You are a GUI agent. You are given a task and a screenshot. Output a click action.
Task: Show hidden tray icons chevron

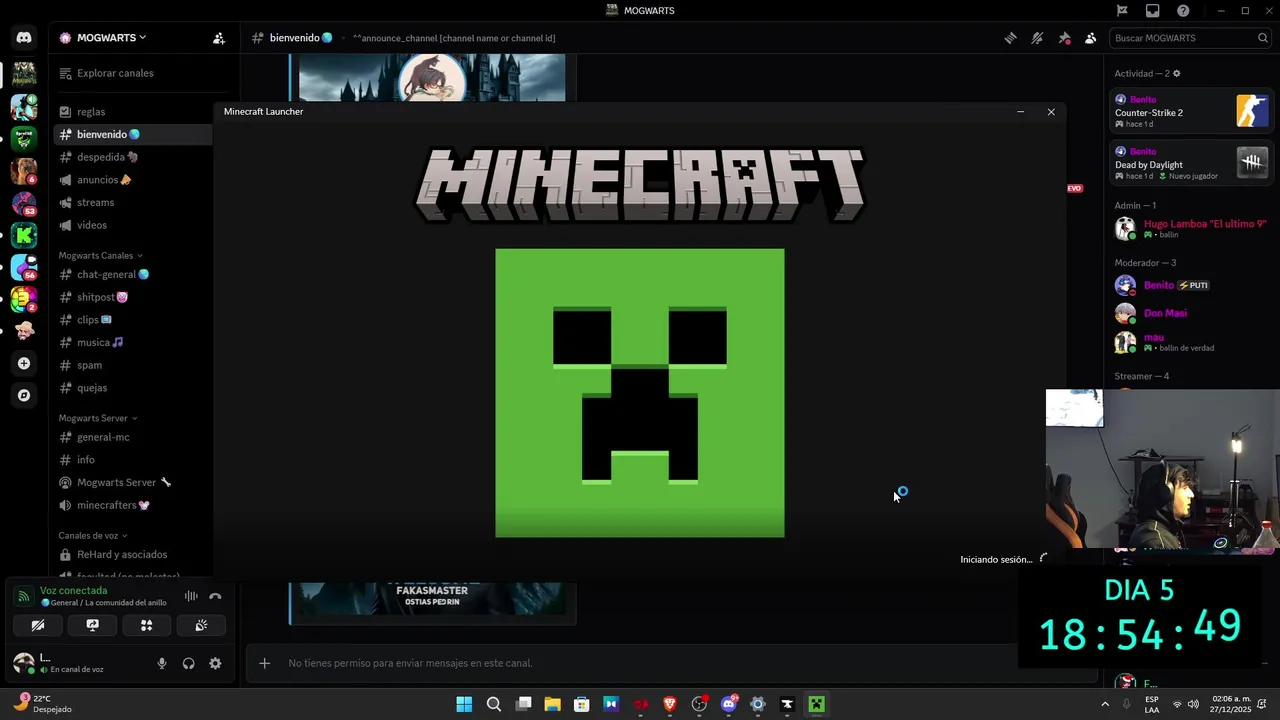(x=1105, y=704)
